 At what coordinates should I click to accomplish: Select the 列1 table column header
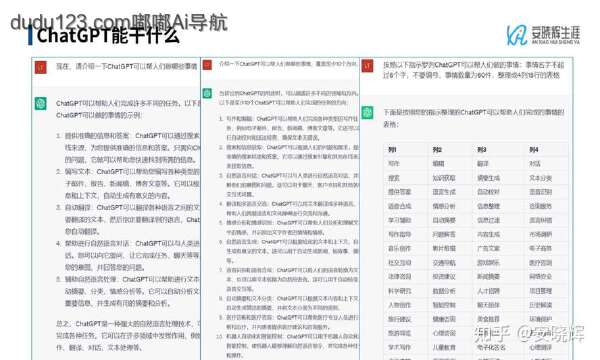click(x=392, y=150)
